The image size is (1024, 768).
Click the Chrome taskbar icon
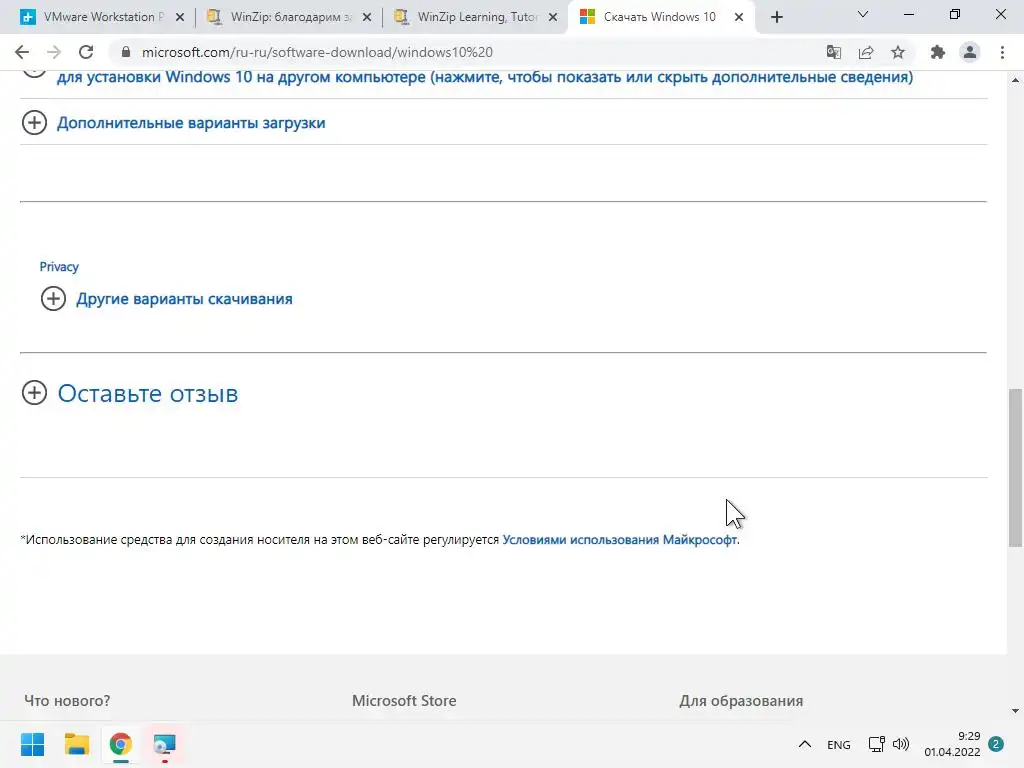coord(121,744)
